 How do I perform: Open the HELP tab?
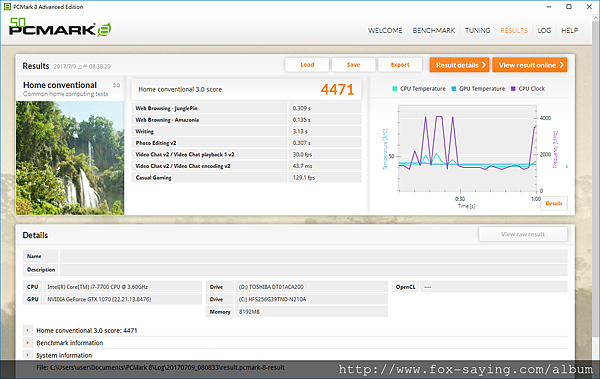pyautogui.click(x=569, y=30)
